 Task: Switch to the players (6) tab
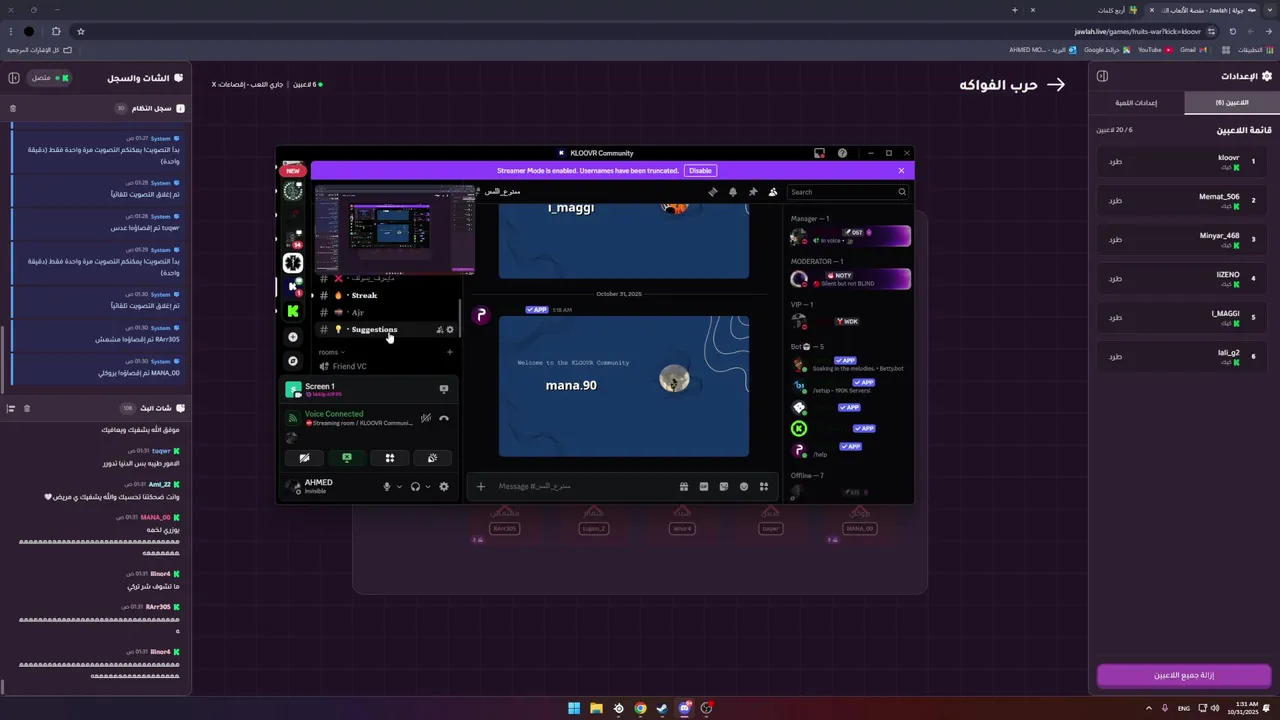click(x=1232, y=102)
